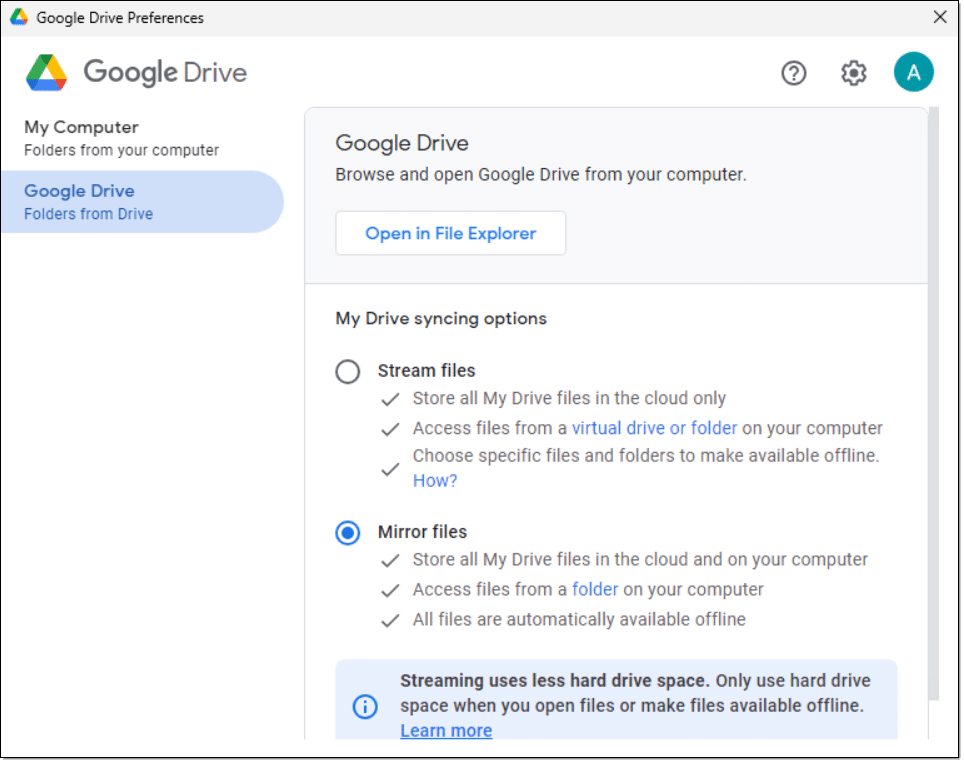Click the 'folder' link under Mirror files

[595, 589]
